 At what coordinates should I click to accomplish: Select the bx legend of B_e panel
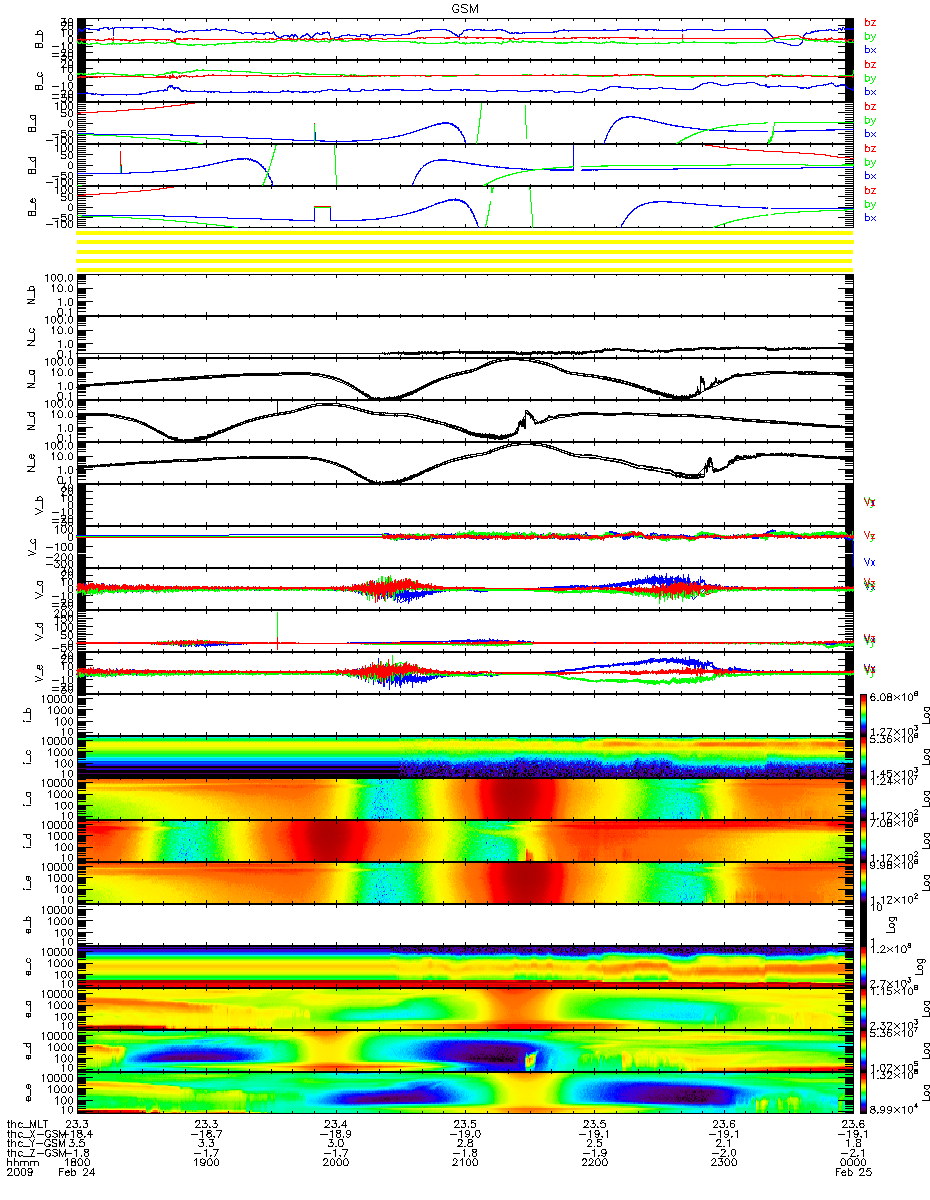pos(870,217)
